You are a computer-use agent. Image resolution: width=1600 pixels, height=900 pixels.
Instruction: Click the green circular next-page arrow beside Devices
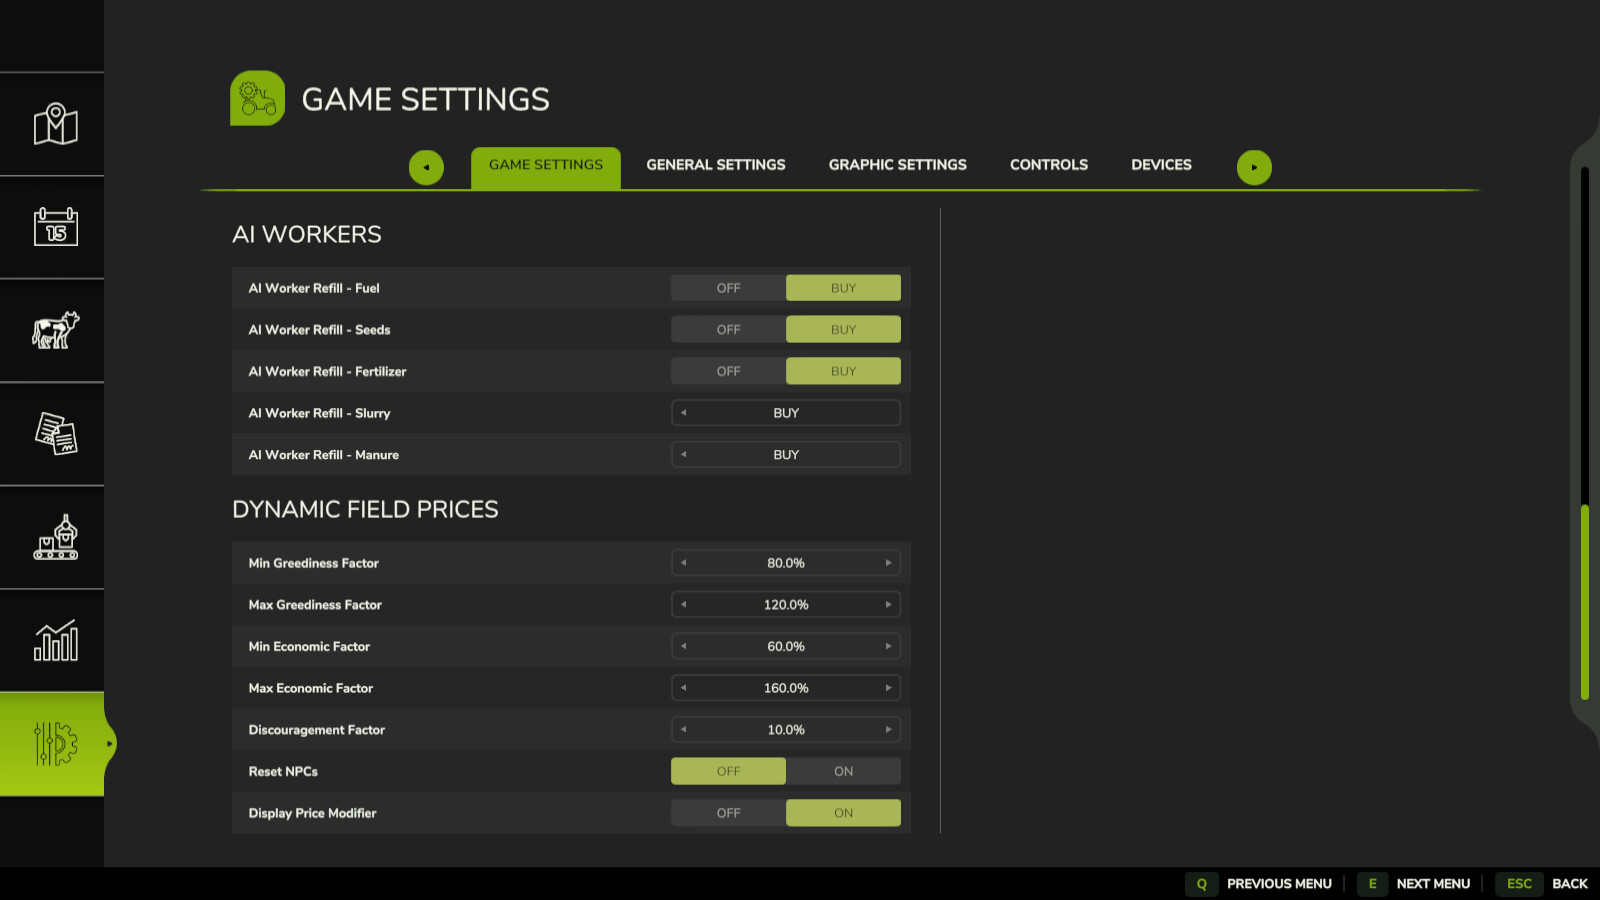coord(1255,167)
